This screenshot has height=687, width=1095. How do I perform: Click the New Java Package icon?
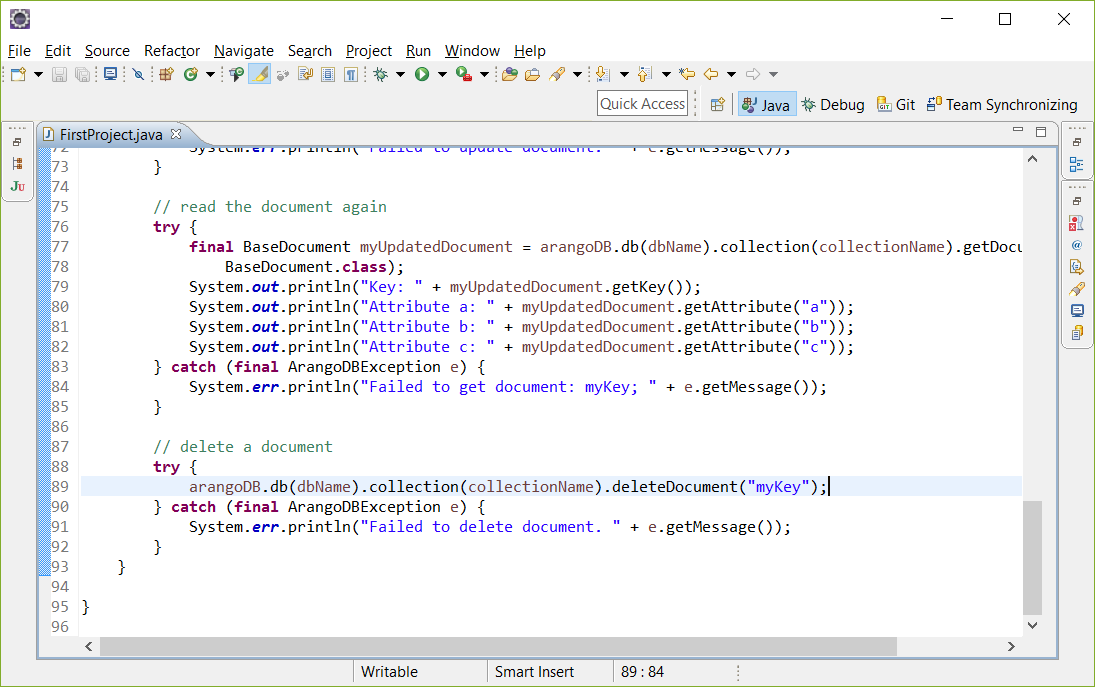(166, 74)
